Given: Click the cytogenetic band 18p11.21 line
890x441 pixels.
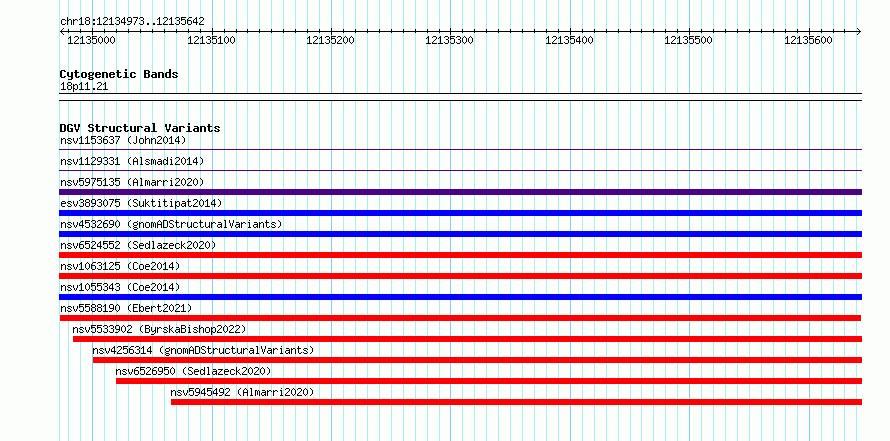Looking at the screenshot, I should pyautogui.click(x=461, y=97).
